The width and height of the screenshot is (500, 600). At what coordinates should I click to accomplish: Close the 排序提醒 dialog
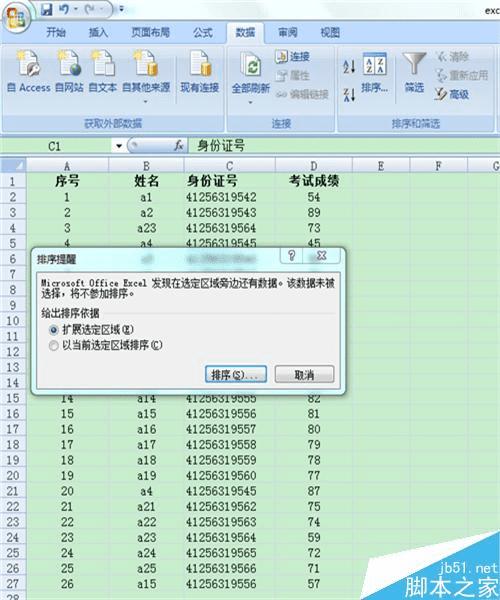[322, 256]
